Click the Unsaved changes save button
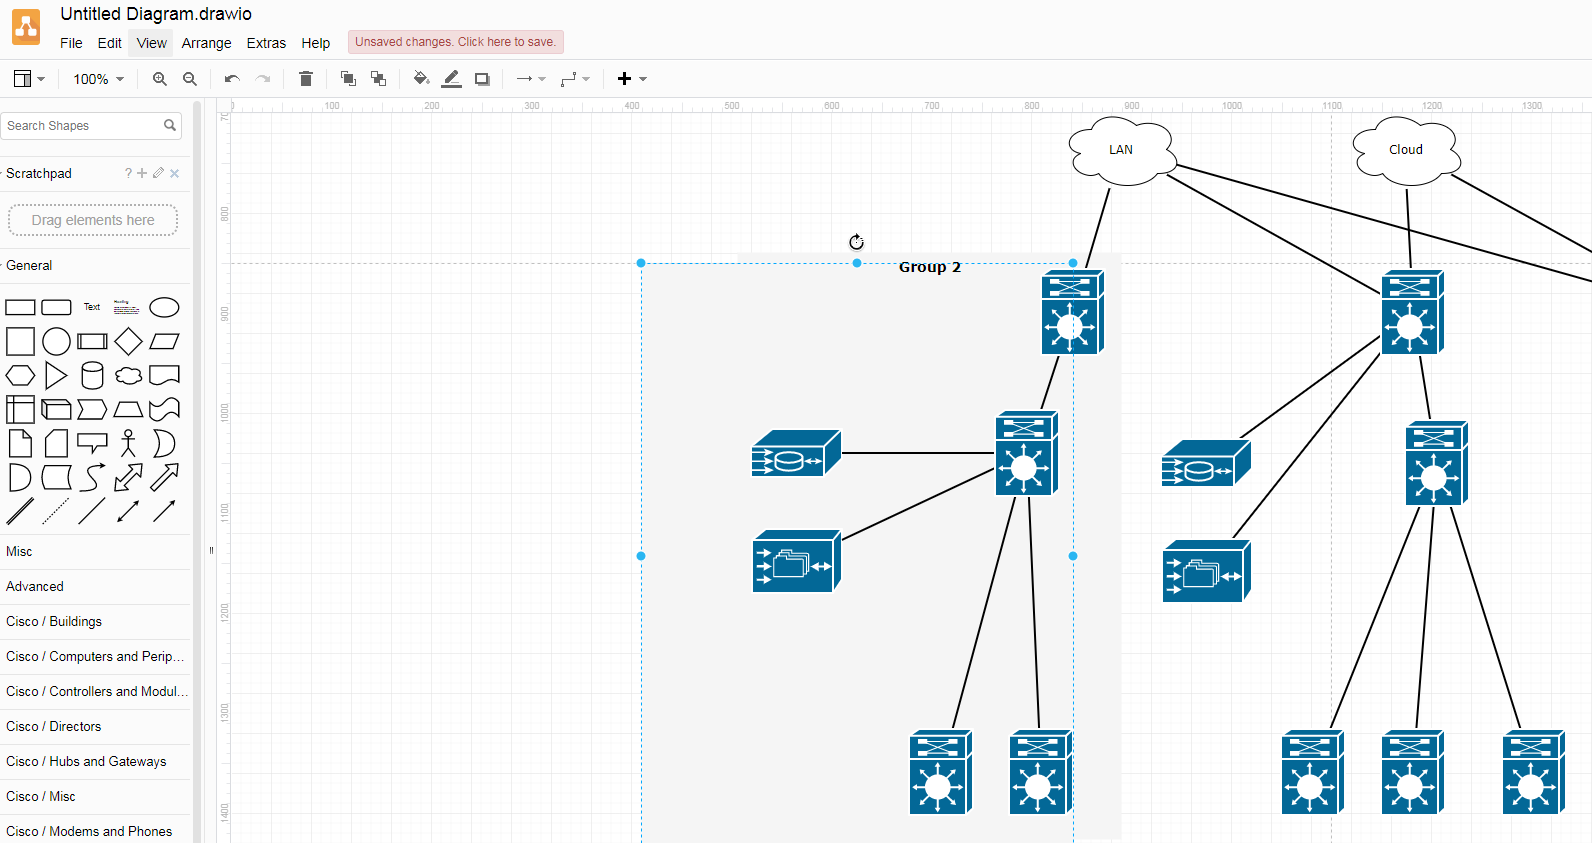This screenshot has width=1592, height=843. tap(455, 42)
